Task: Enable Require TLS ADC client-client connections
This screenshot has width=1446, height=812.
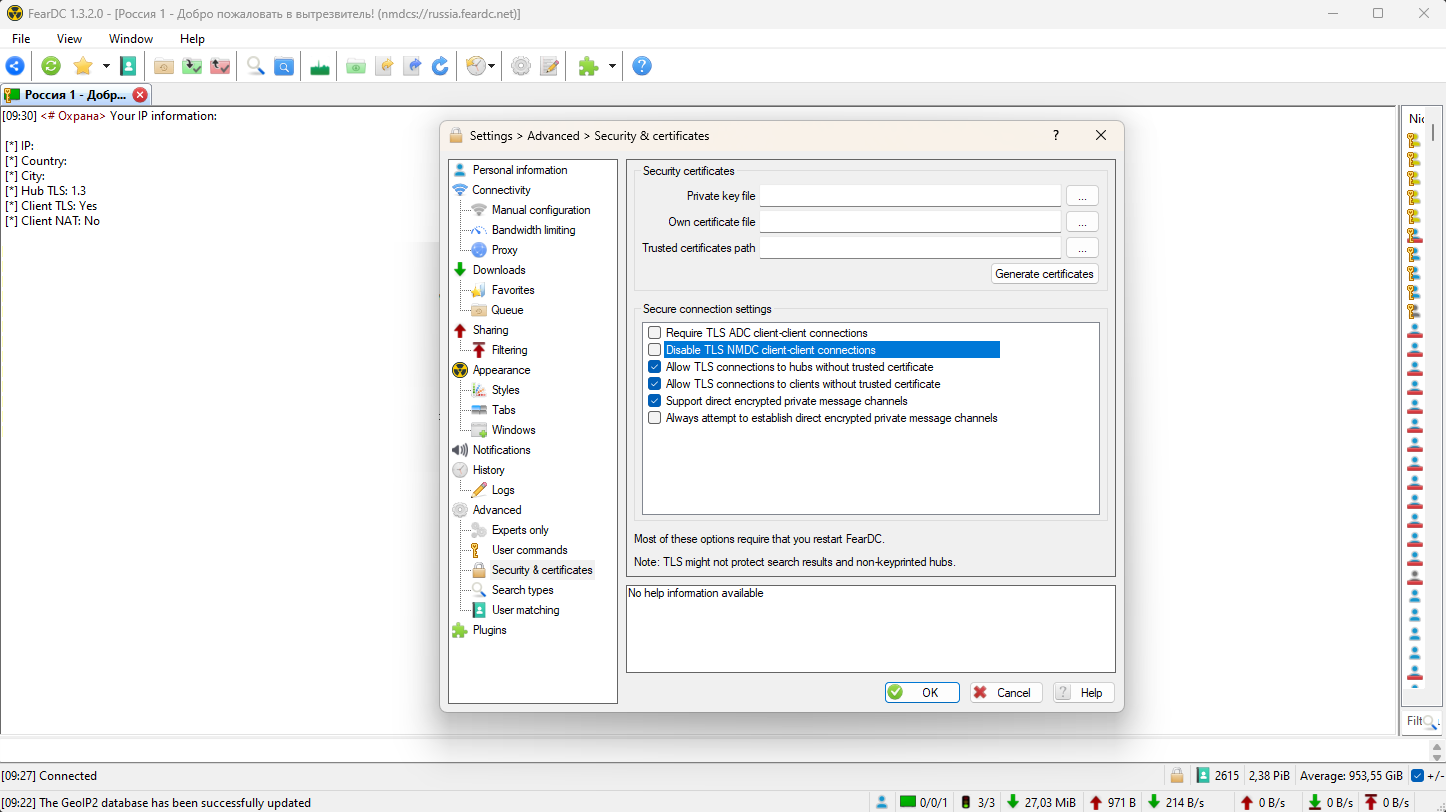Action: (x=654, y=333)
